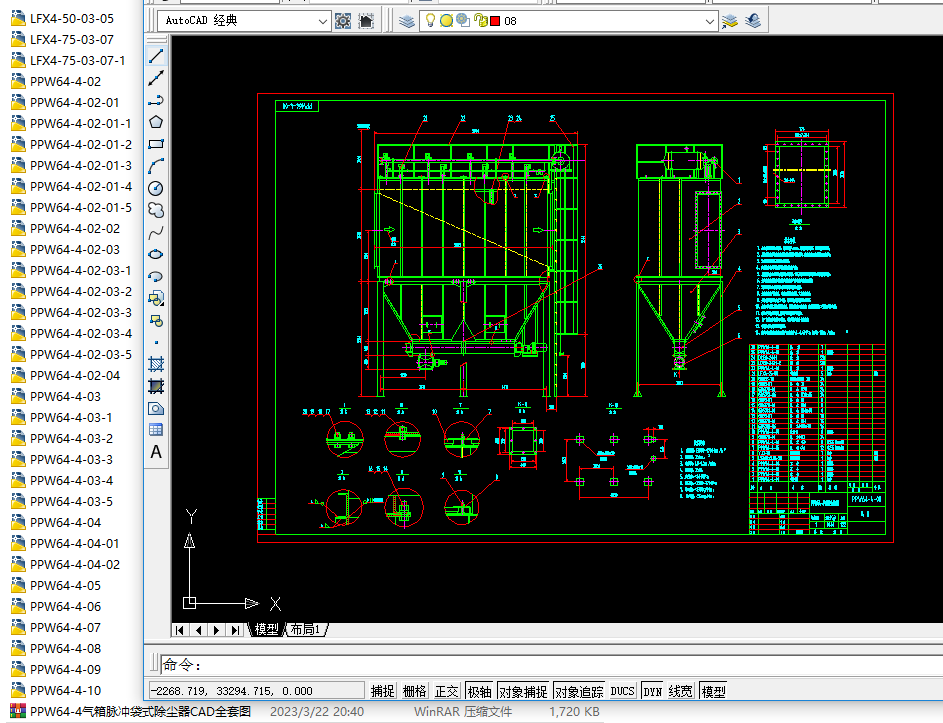This screenshot has width=943, height=723.
Task: Select the Multiline Text tool
Action: [156, 452]
